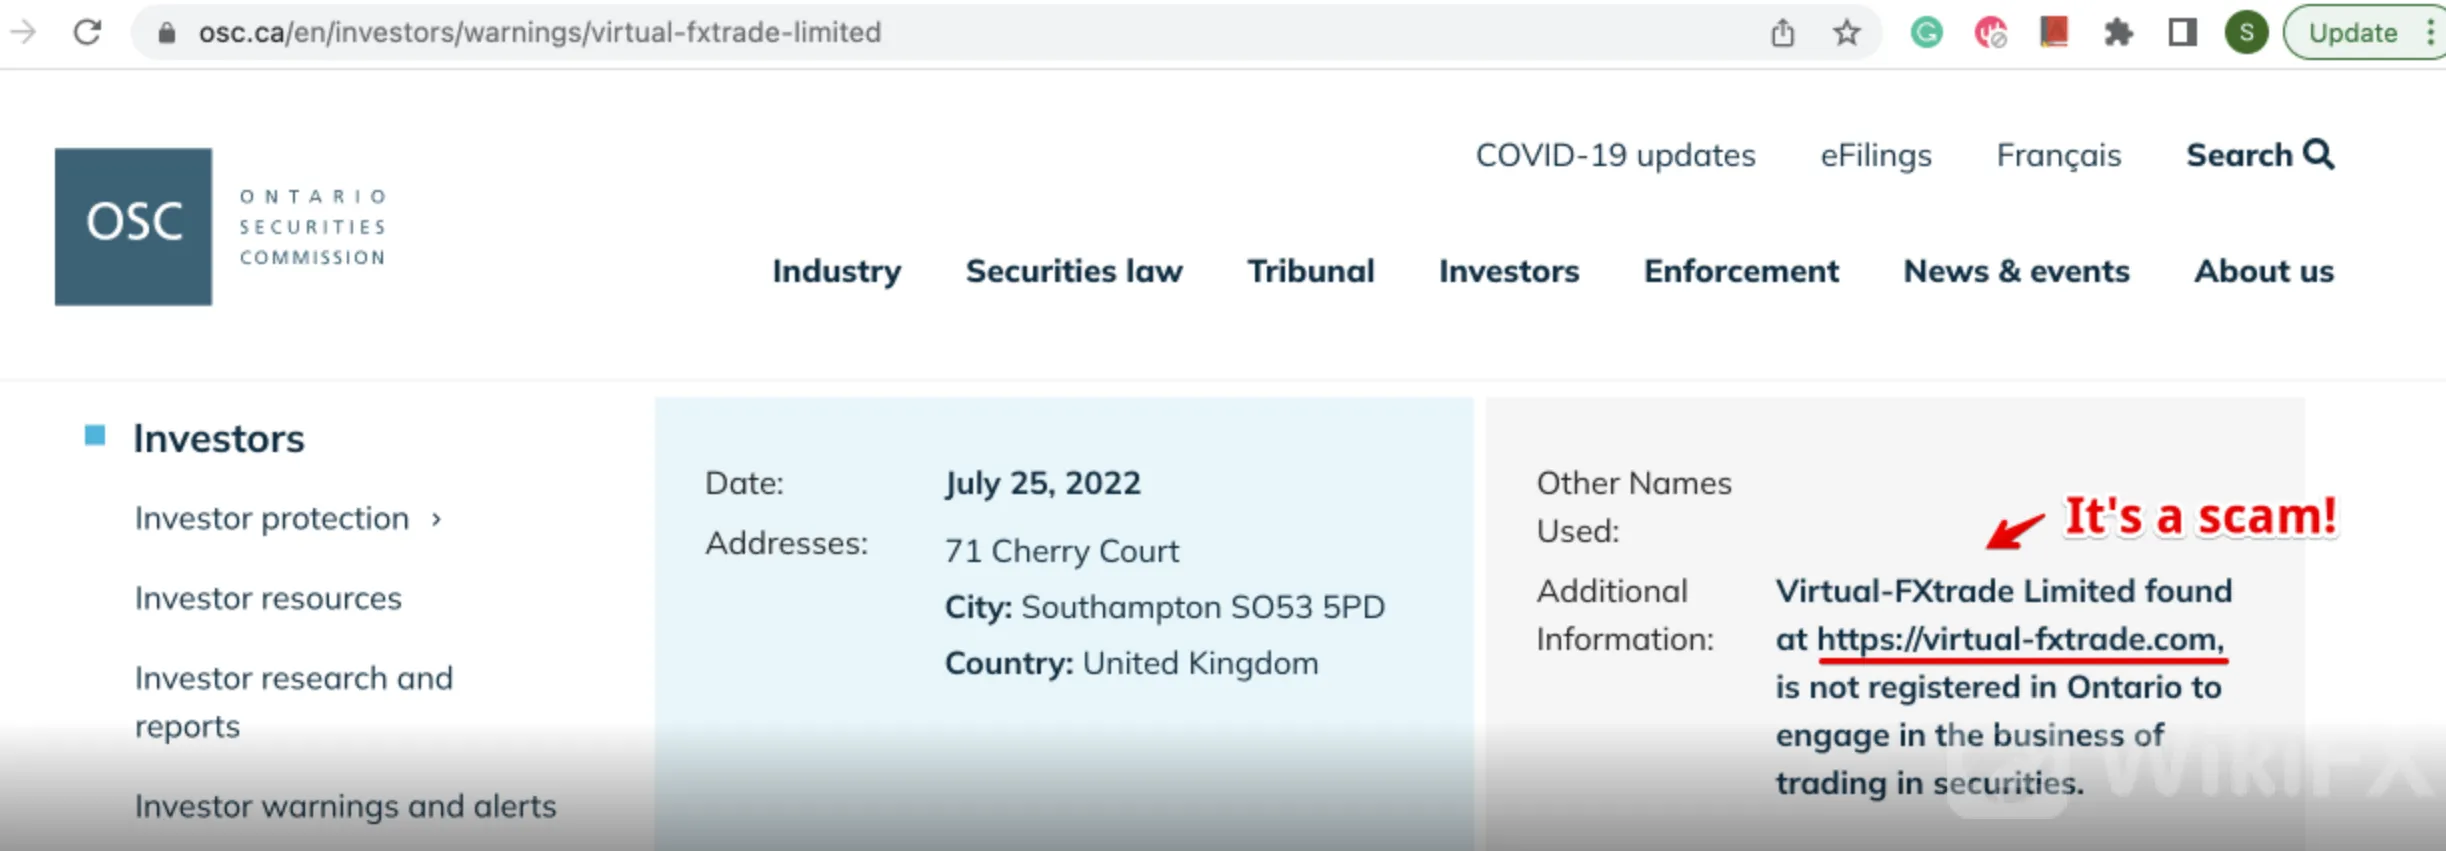Go to eFilings
Image resolution: width=2446 pixels, height=851 pixels.
[1876, 155]
